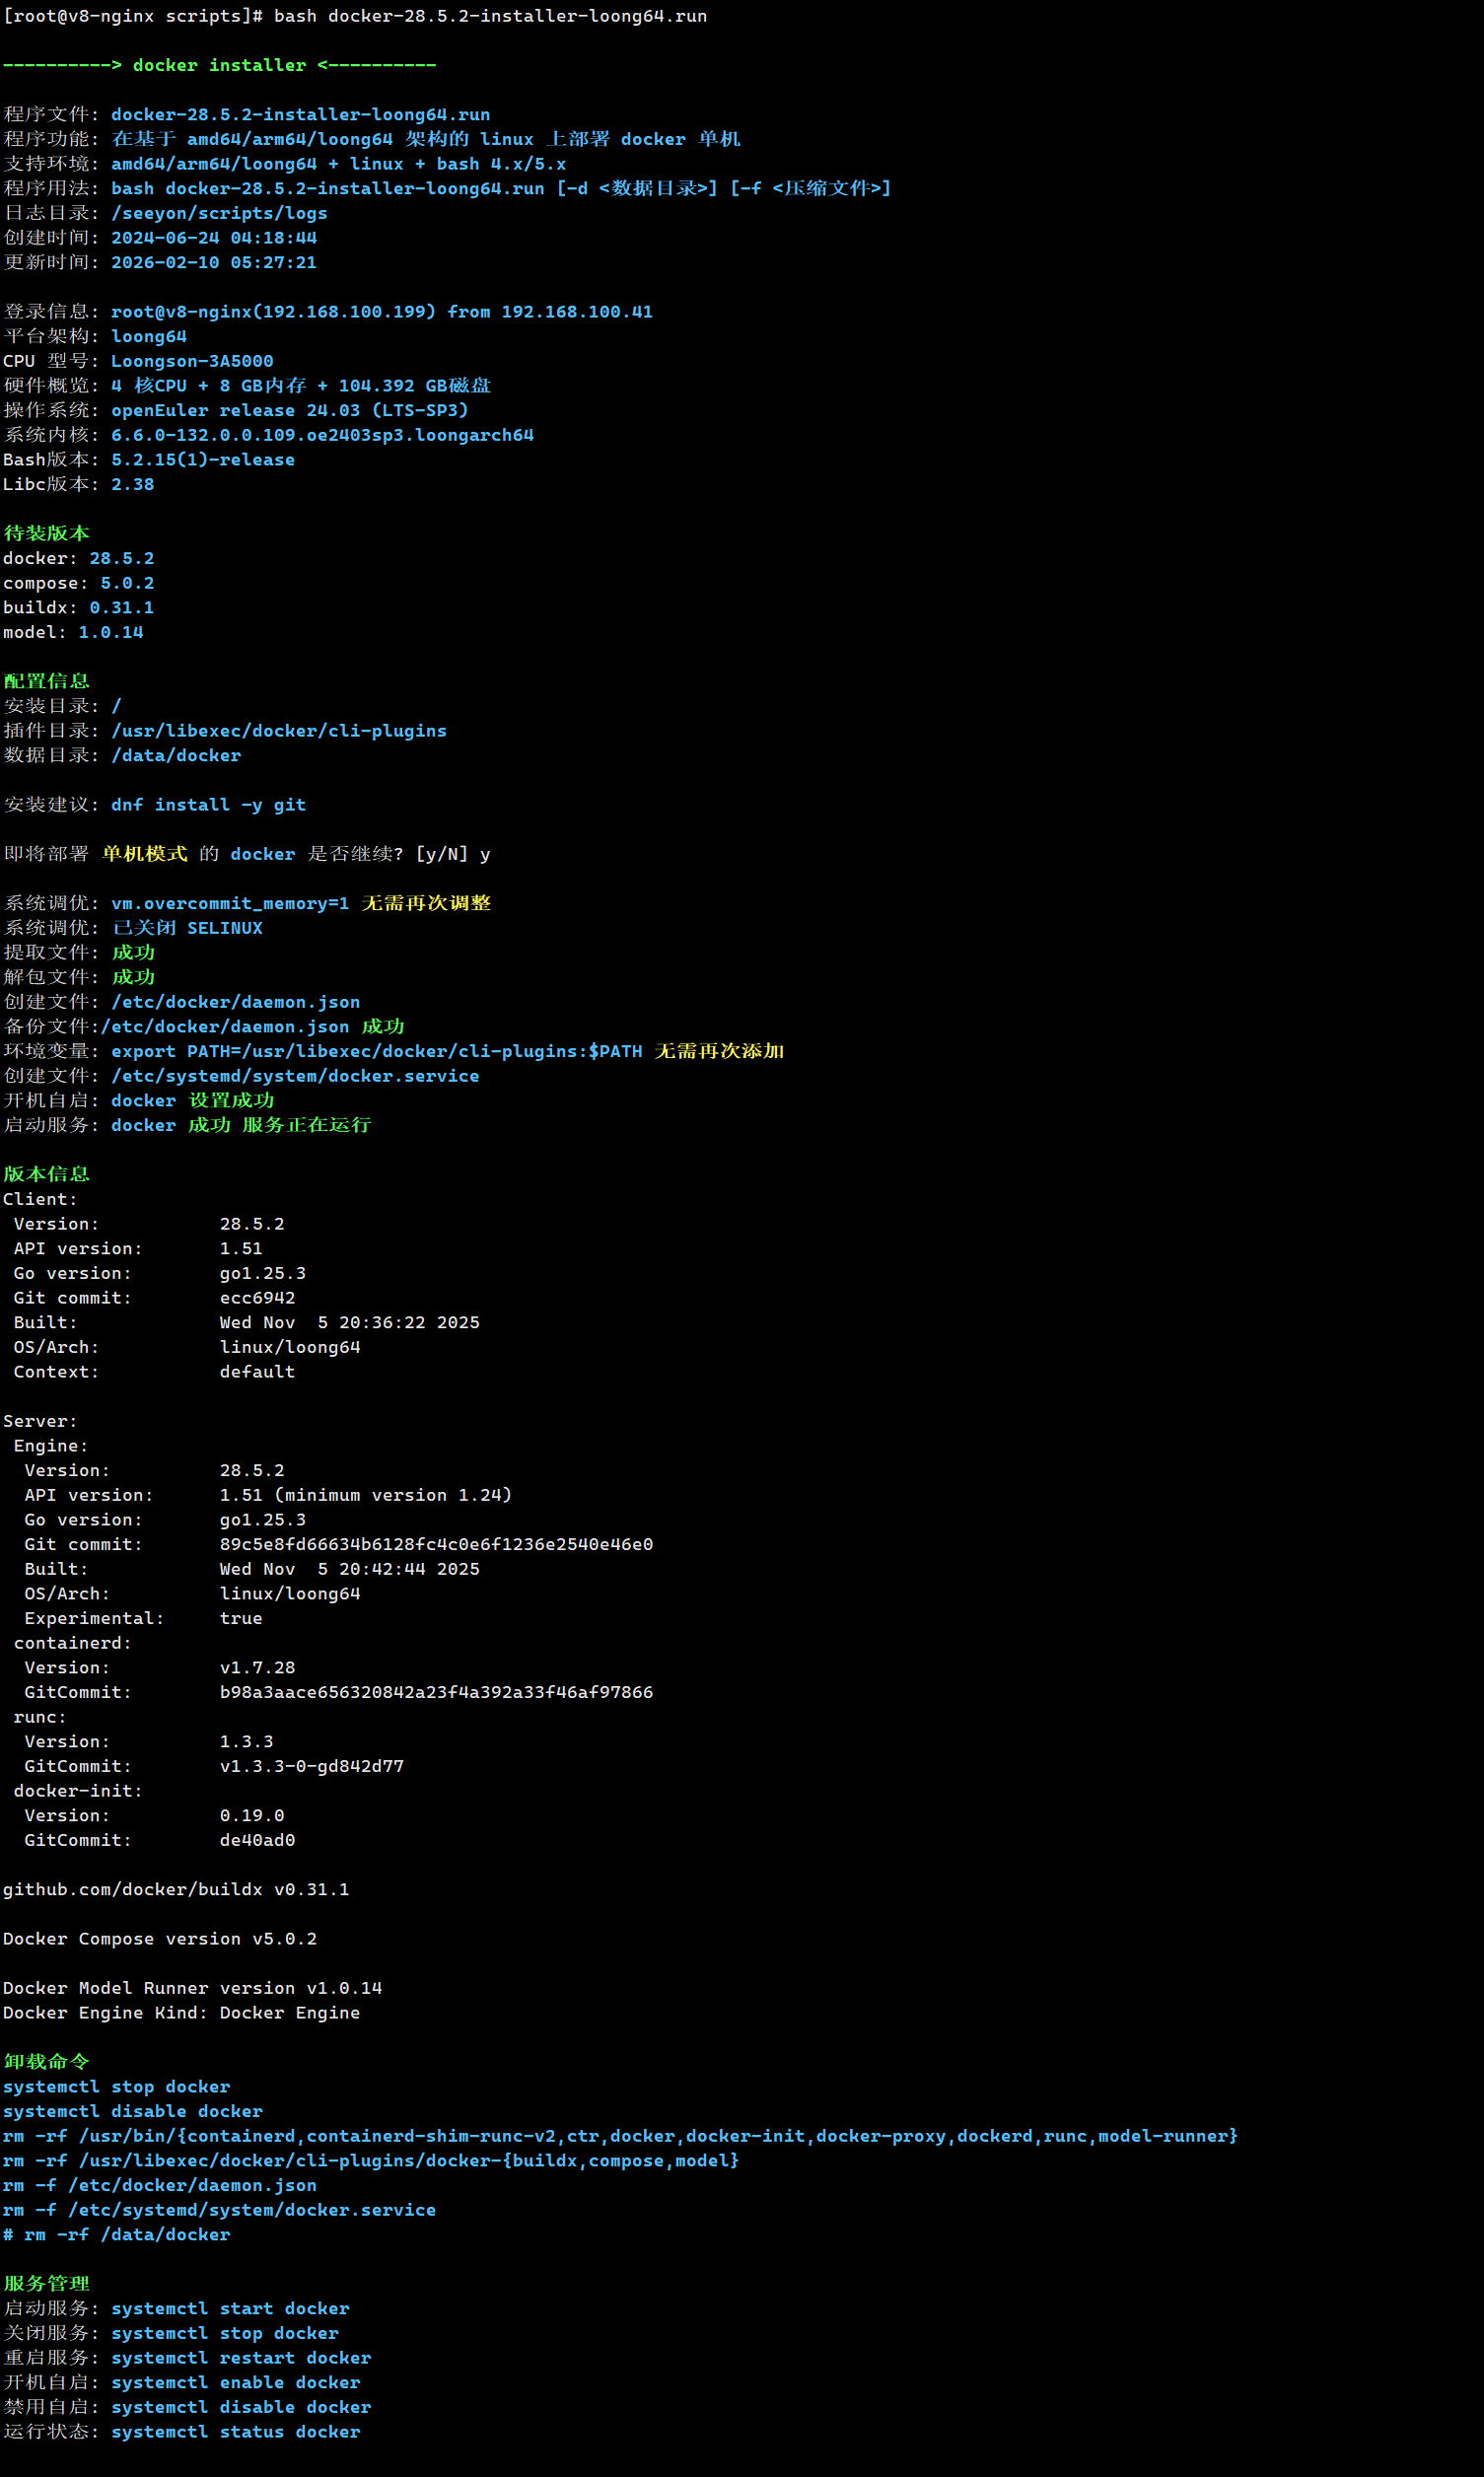Image resolution: width=1484 pixels, height=2477 pixels.
Task: Click the green "卸载命令" section heading
Action: 46,2062
